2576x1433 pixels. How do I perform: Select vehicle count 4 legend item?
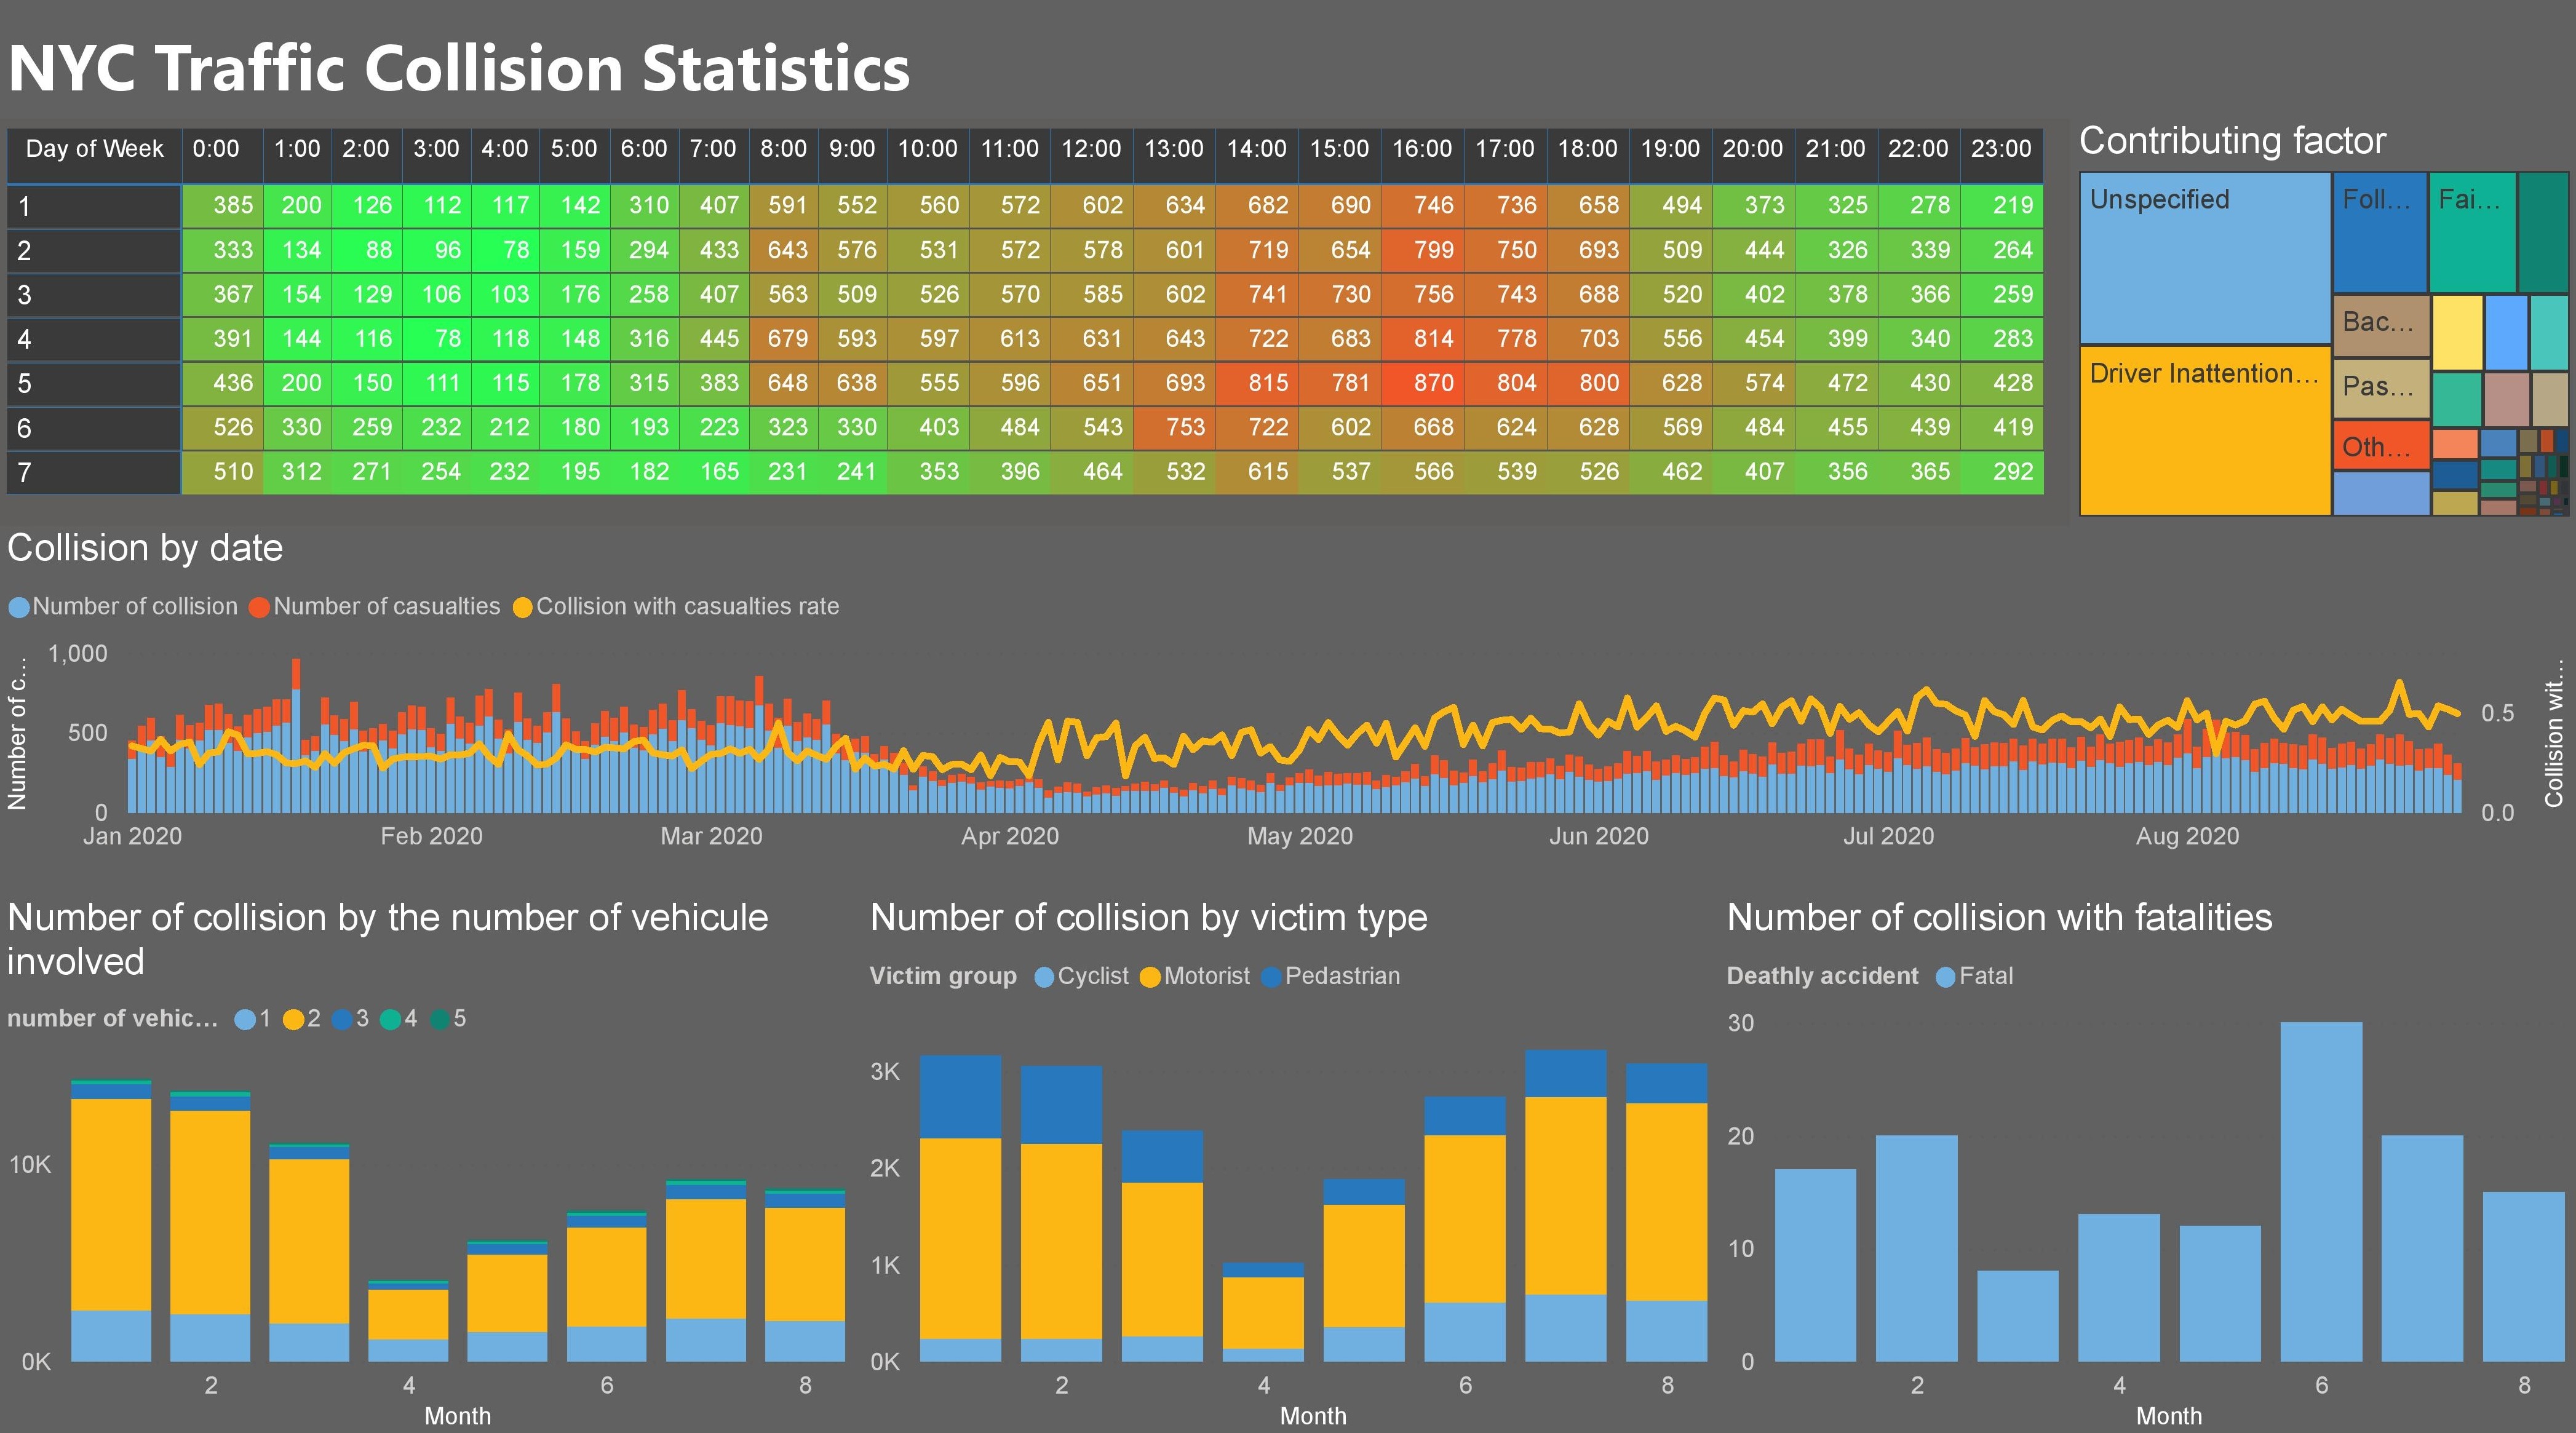(x=399, y=1019)
